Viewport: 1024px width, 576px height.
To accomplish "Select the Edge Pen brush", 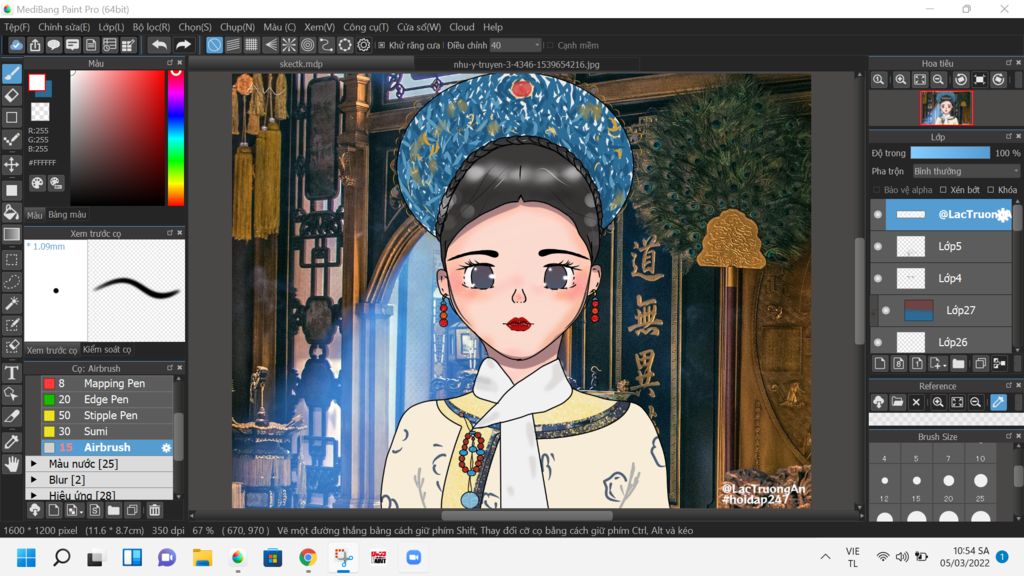I will 107,399.
